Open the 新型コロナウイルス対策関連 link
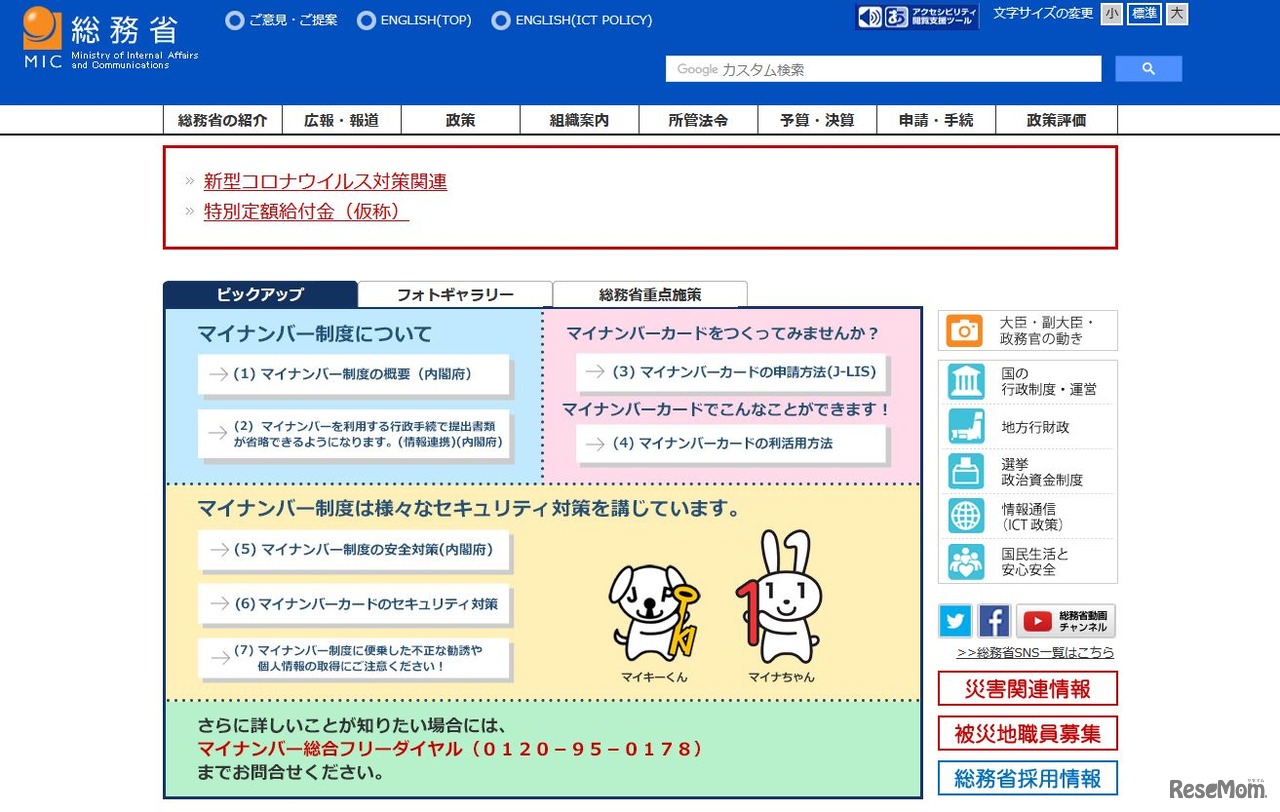 point(325,182)
